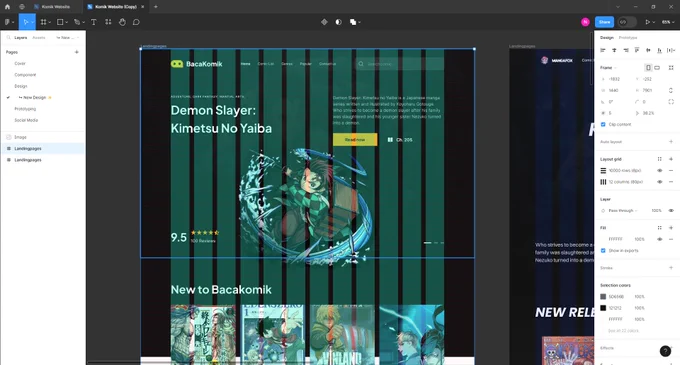The image size is (680, 365).
Task: Select the Prototyping page
Action: tap(25, 109)
